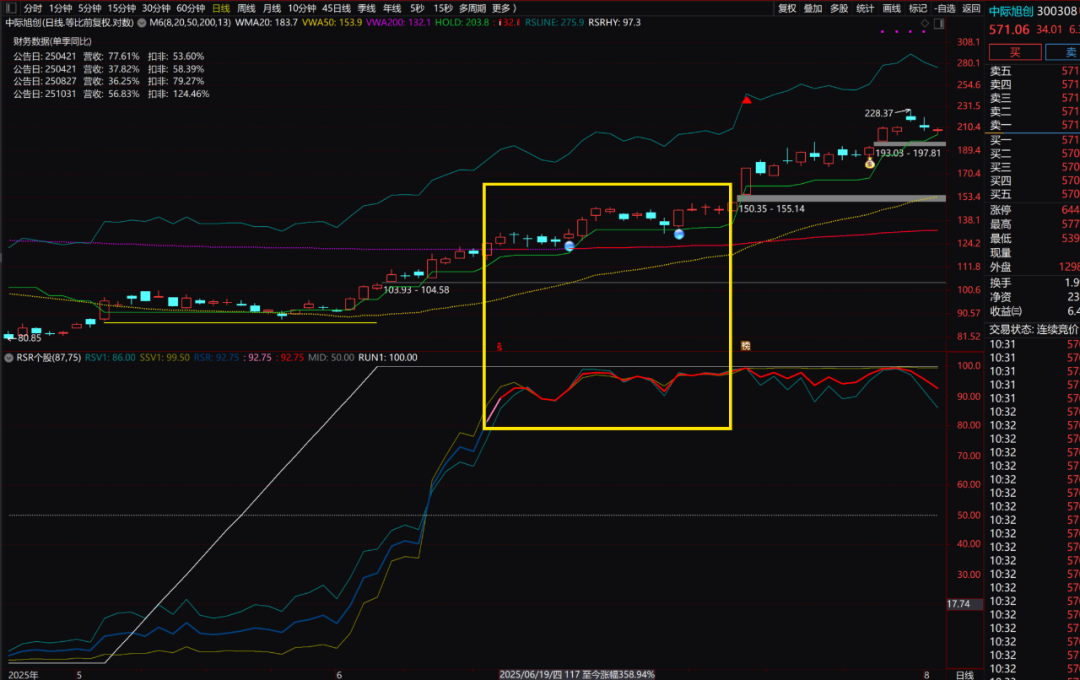Switch to the 5秒 period
Viewport: 1080px width, 680px height.
click(417, 8)
